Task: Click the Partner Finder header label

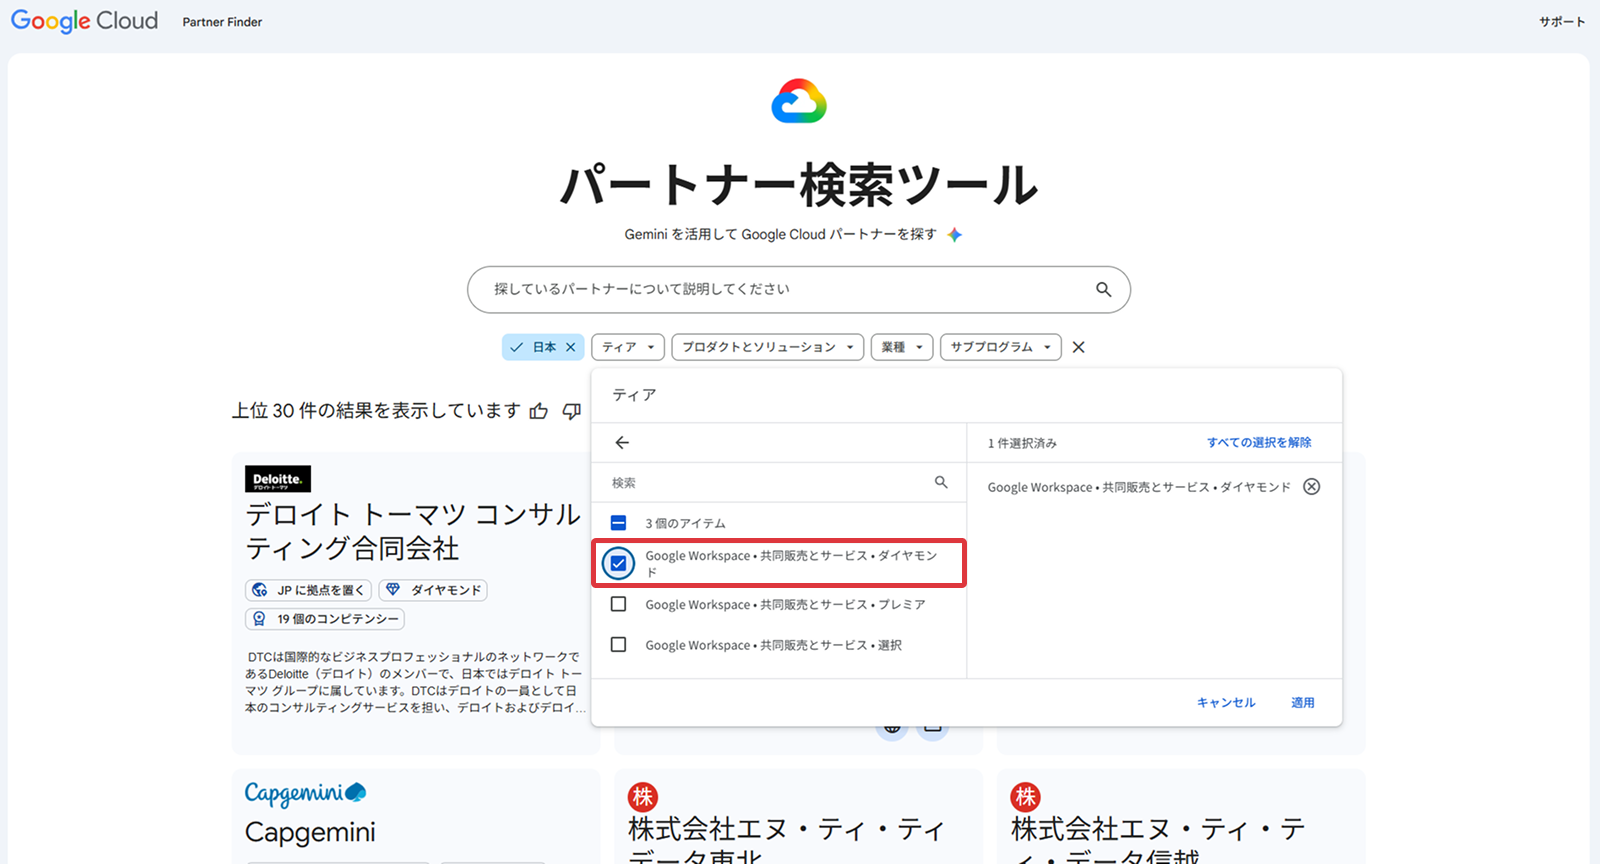Action: tap(222, 22)
